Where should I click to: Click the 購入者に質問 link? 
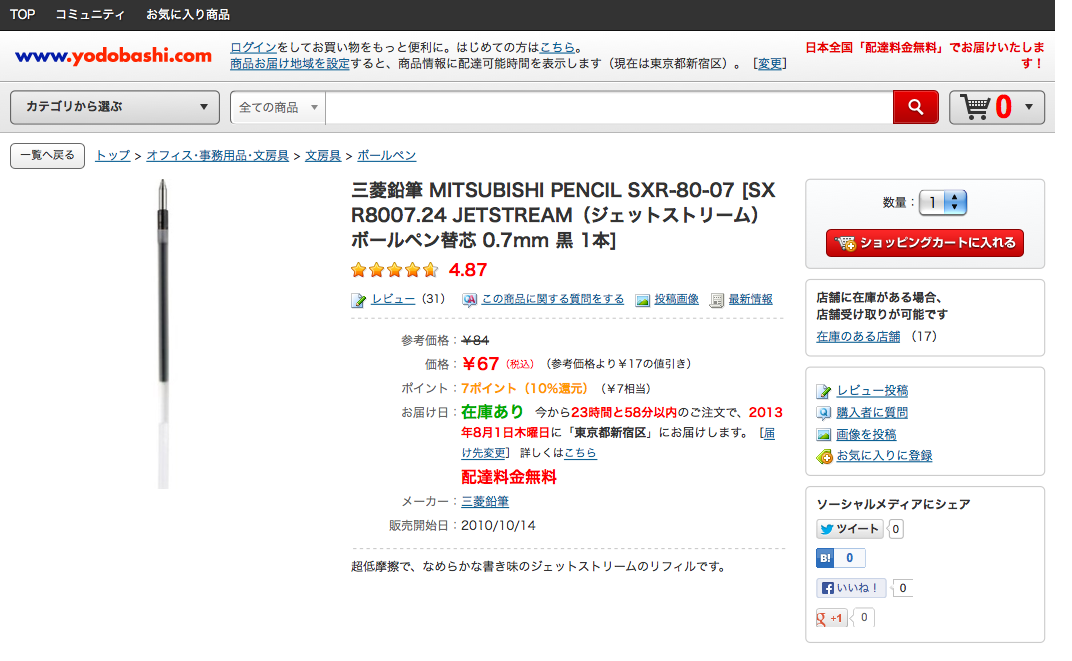click(872, 413)
